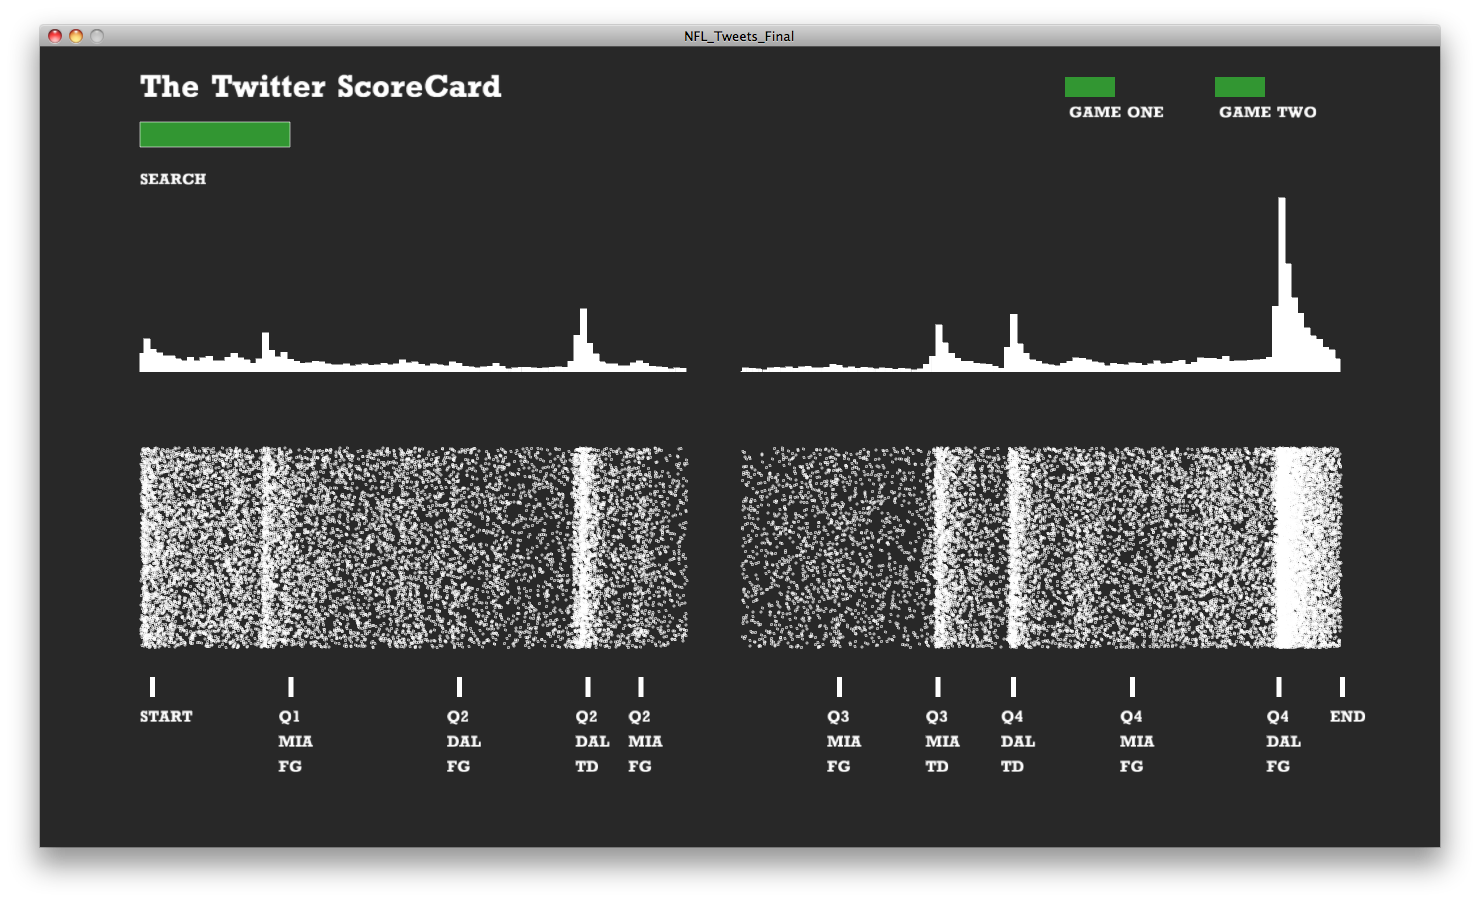Select the Q2 DAL TD marker
The image size is (1480, 902).
(588, 687)
